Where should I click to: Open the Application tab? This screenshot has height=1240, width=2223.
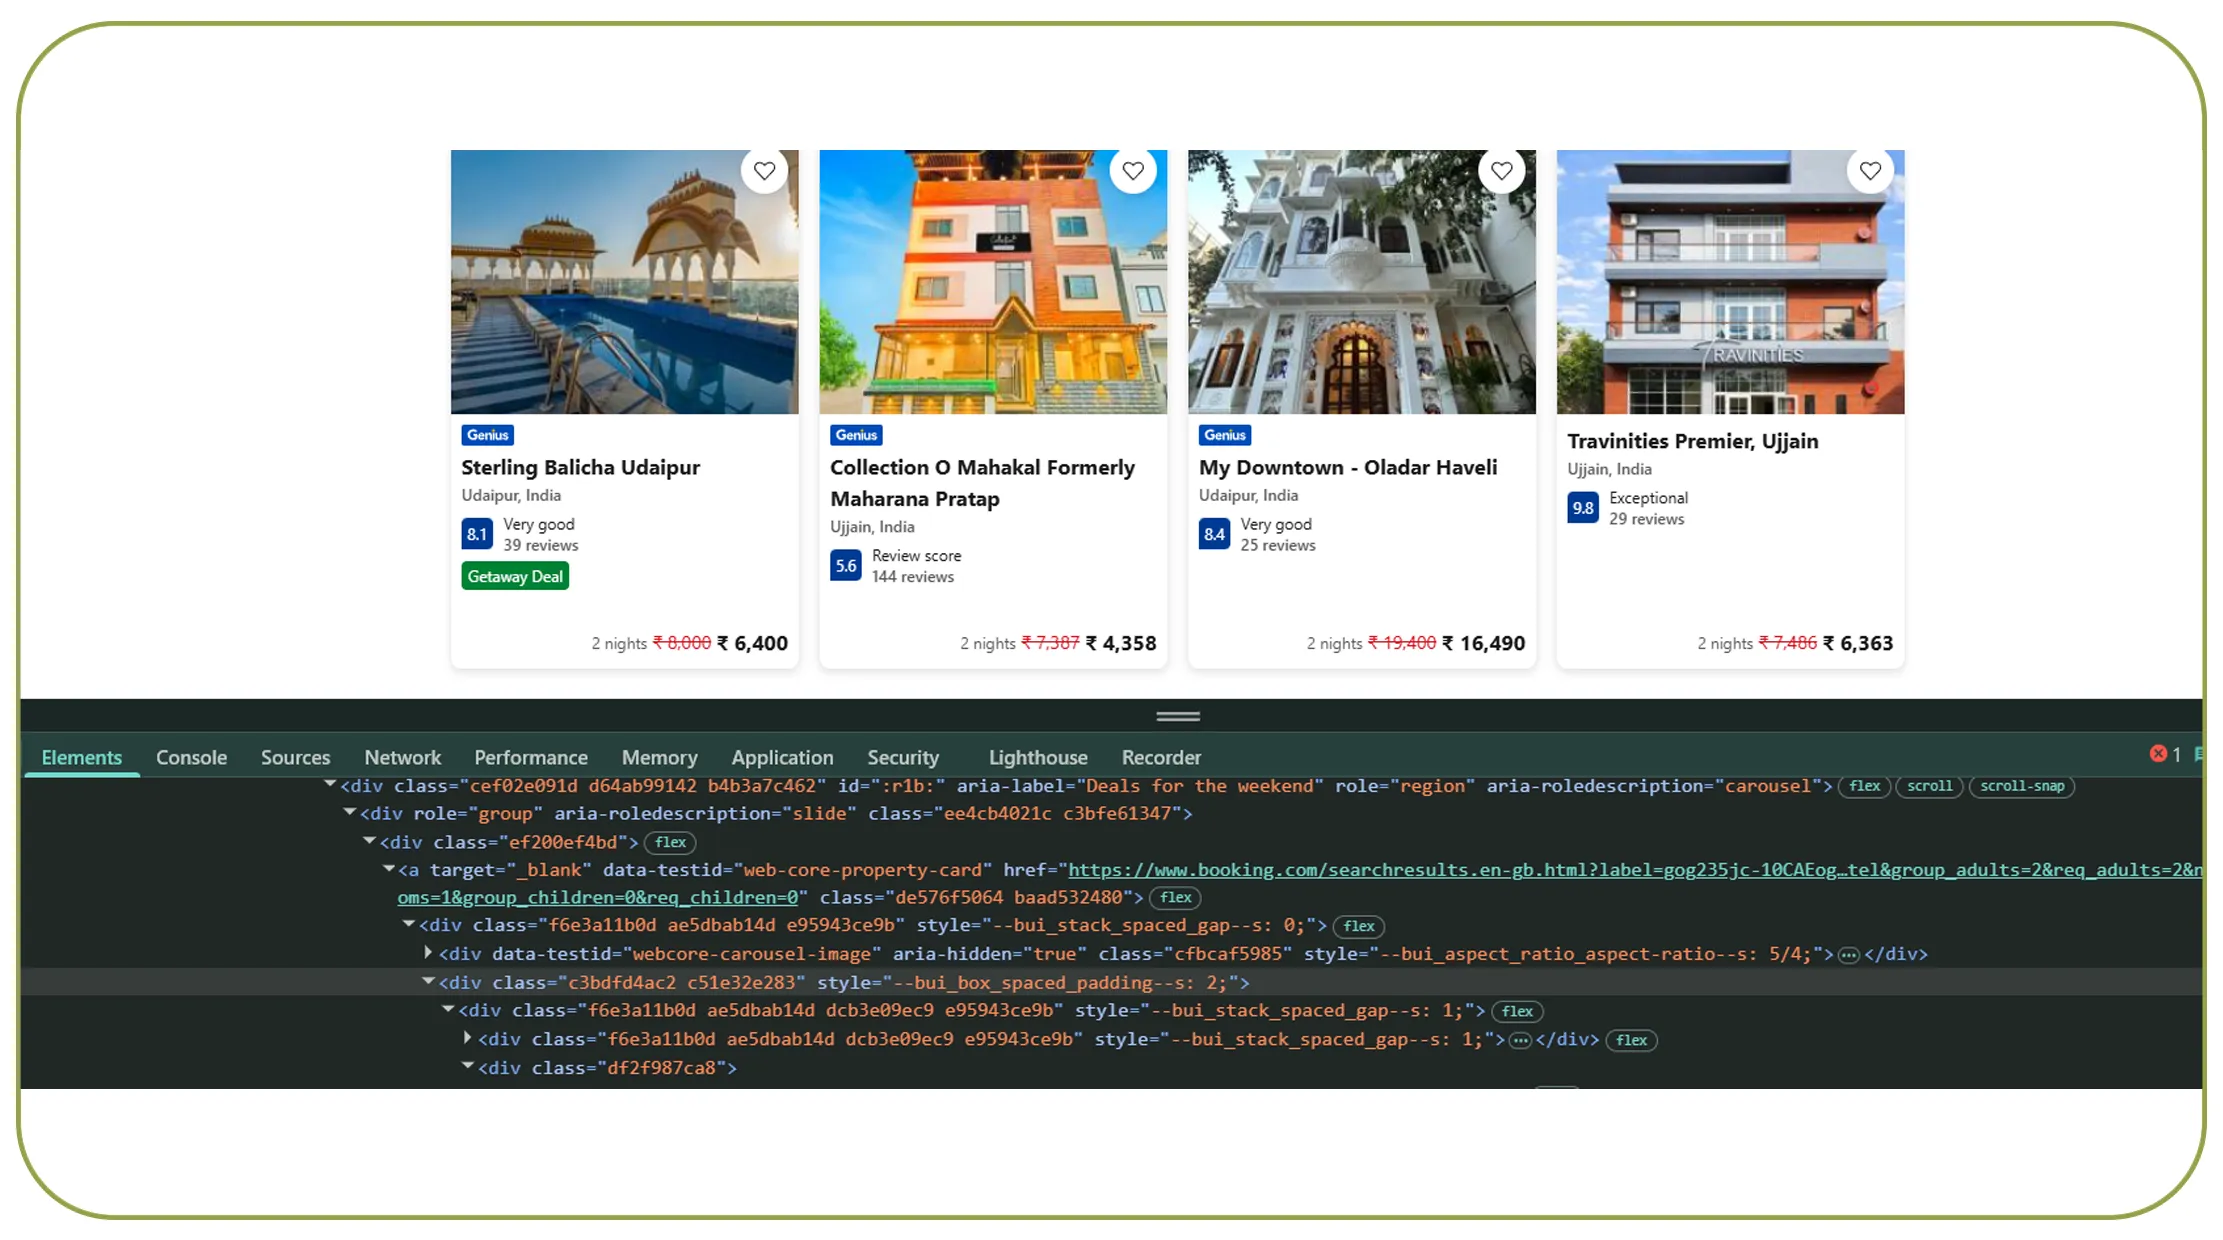click(x=782, y=757)
